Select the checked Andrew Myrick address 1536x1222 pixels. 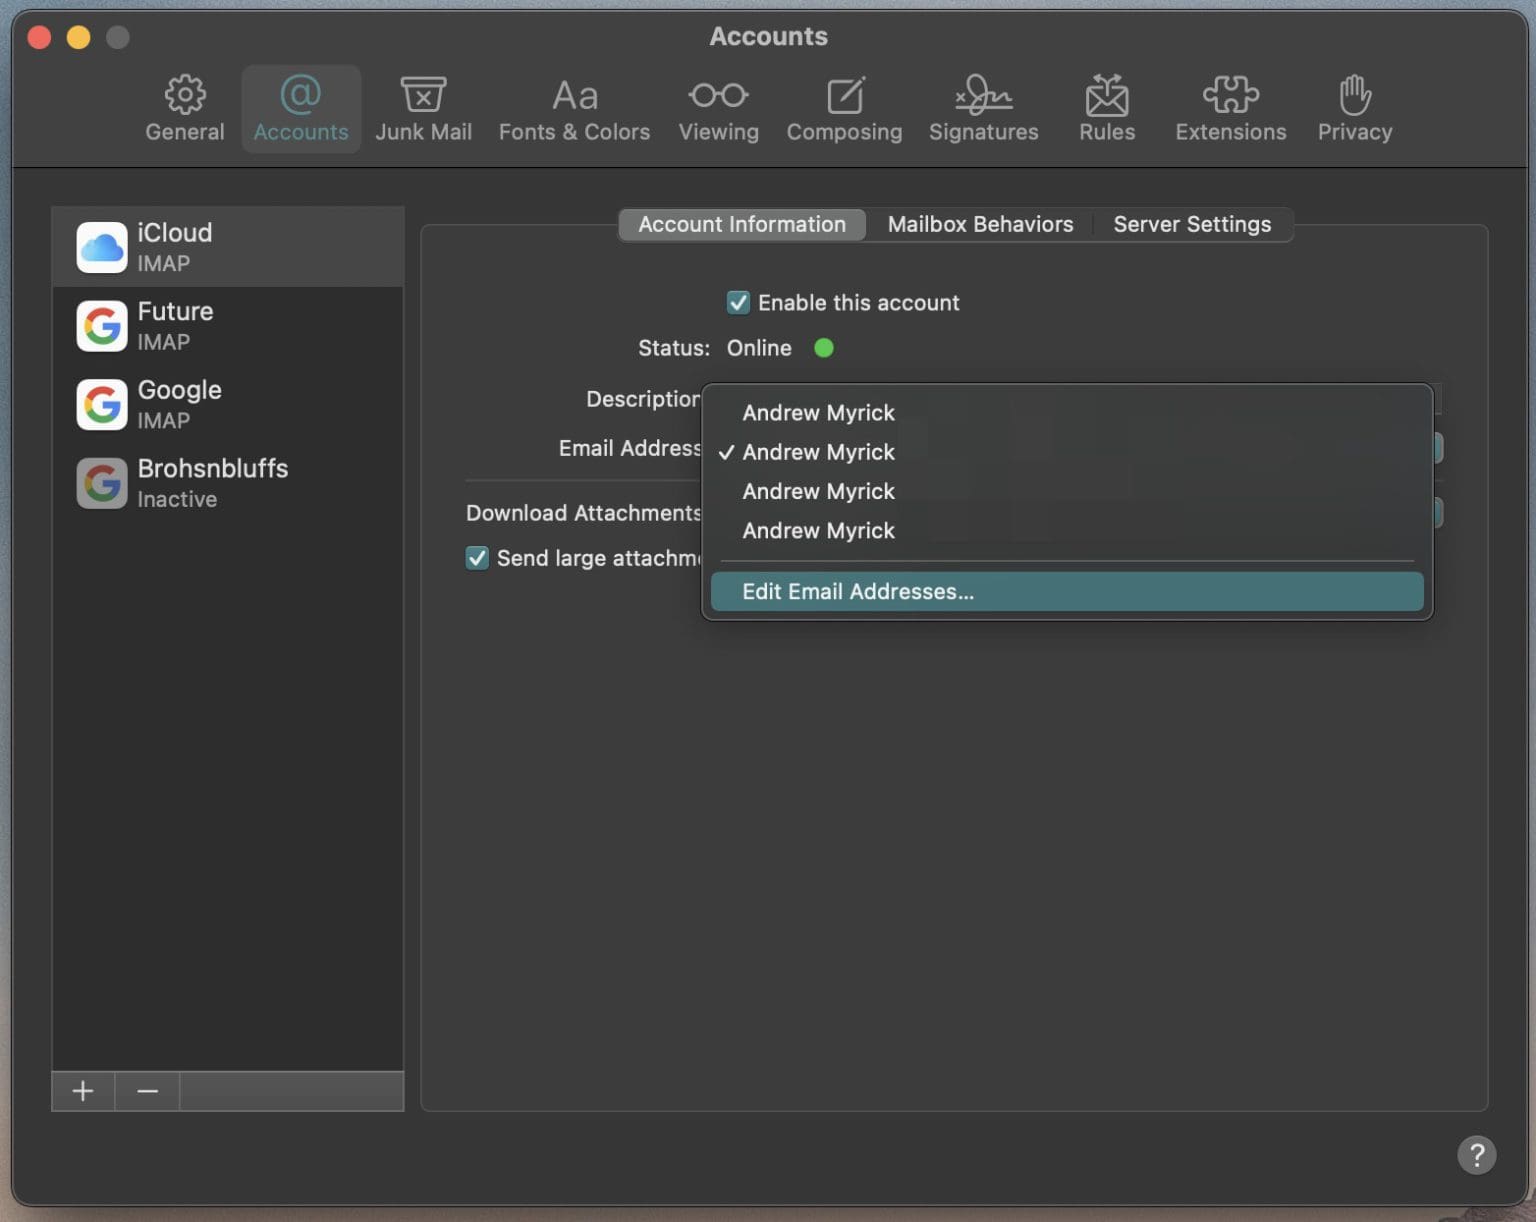click(x=818, y=451)
